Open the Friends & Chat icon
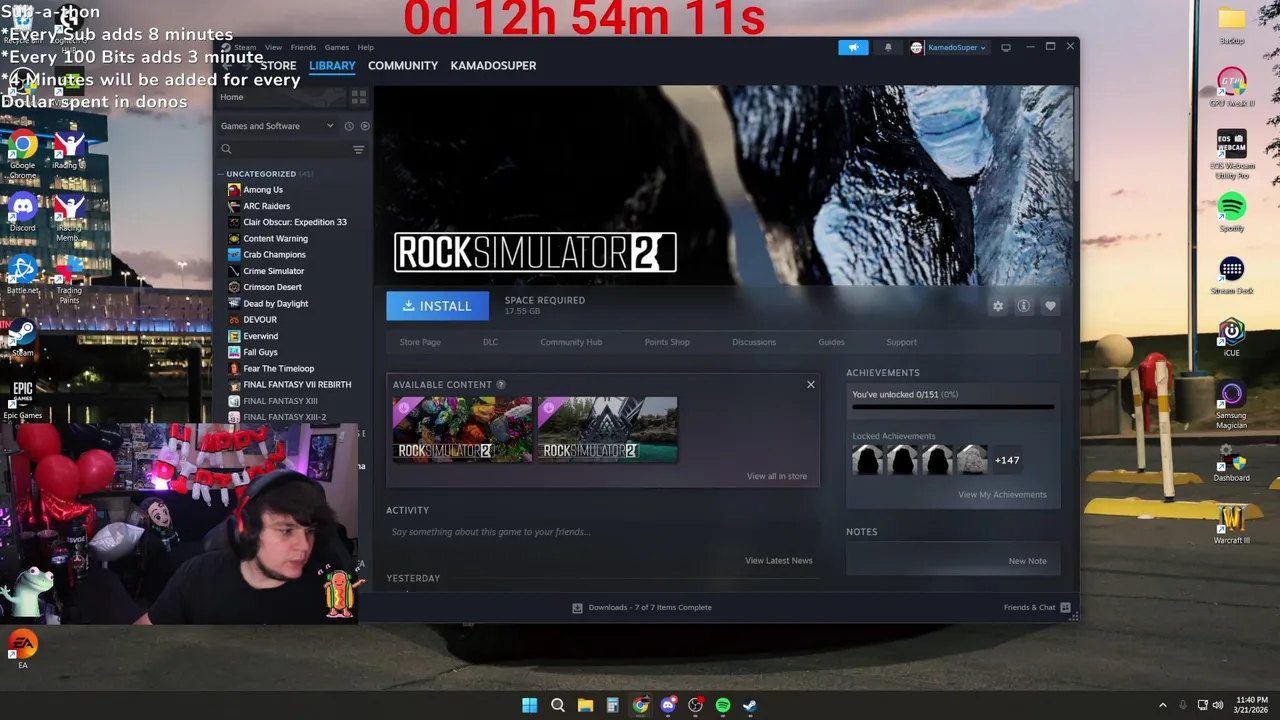This screenshot has width=1280, height=720. point(1065,607)
